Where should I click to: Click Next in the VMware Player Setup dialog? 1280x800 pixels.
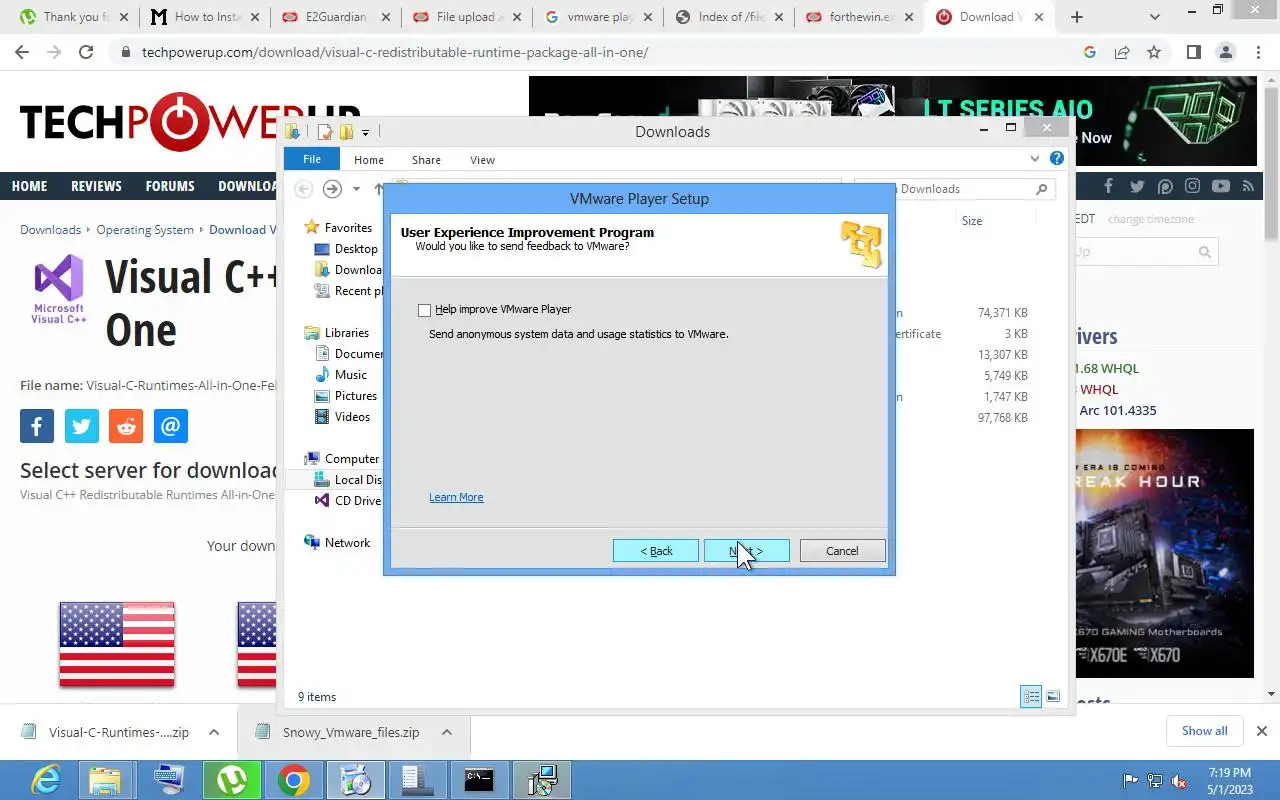tap(746, 551)
